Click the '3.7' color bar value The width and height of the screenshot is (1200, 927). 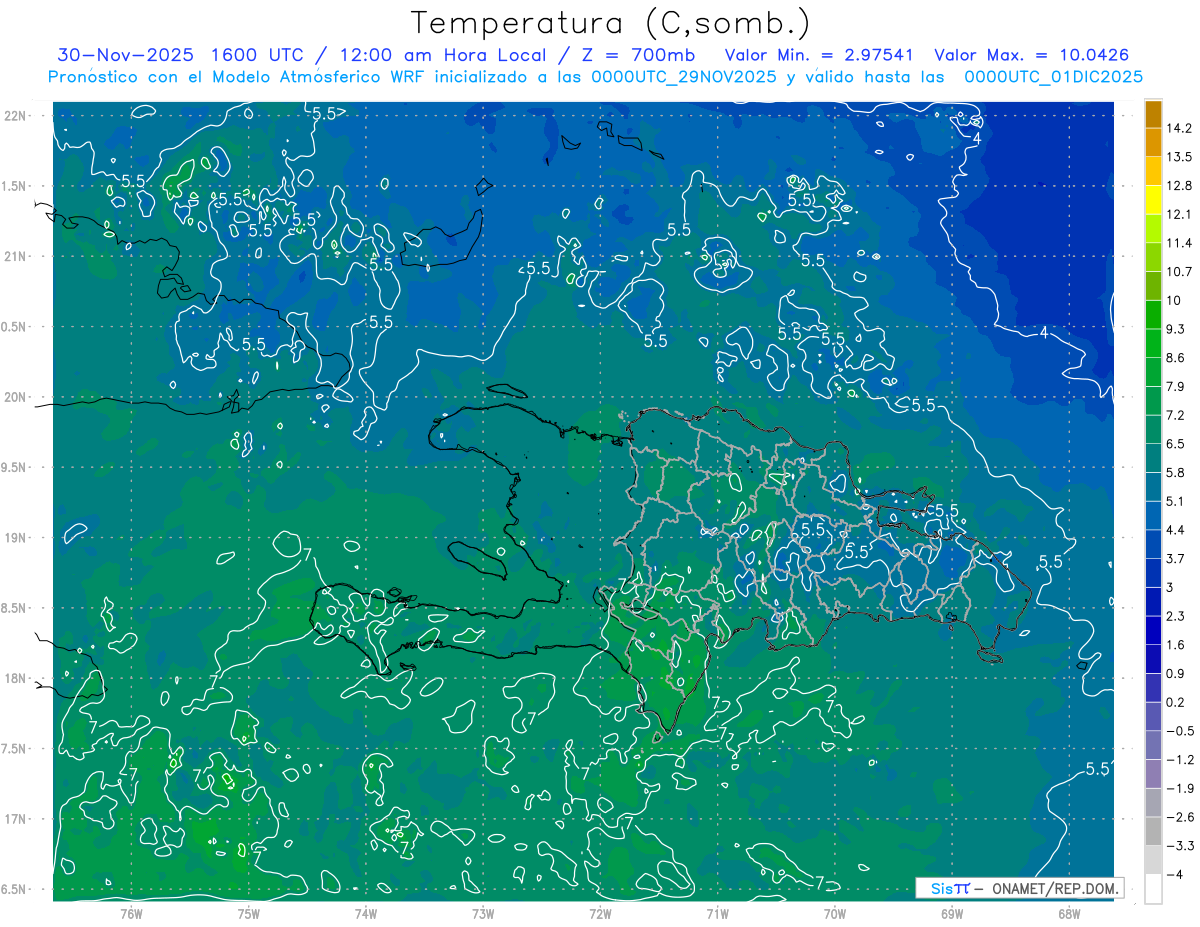pyautogui.click(x=1175, y=559)
